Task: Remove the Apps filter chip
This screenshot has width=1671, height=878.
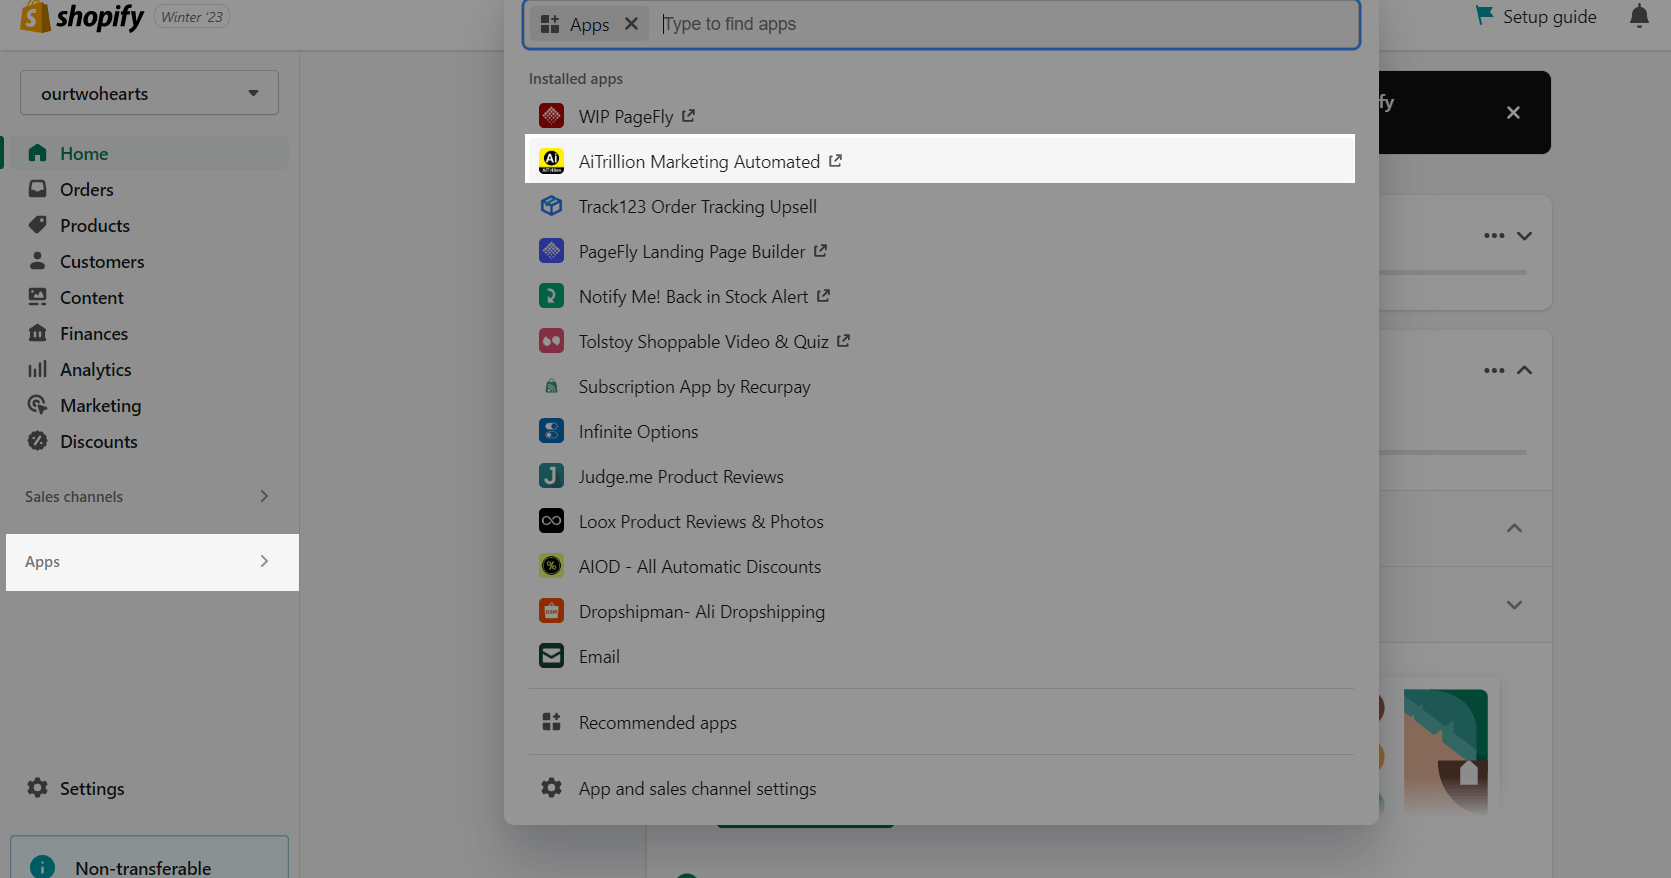Action: 631,24
